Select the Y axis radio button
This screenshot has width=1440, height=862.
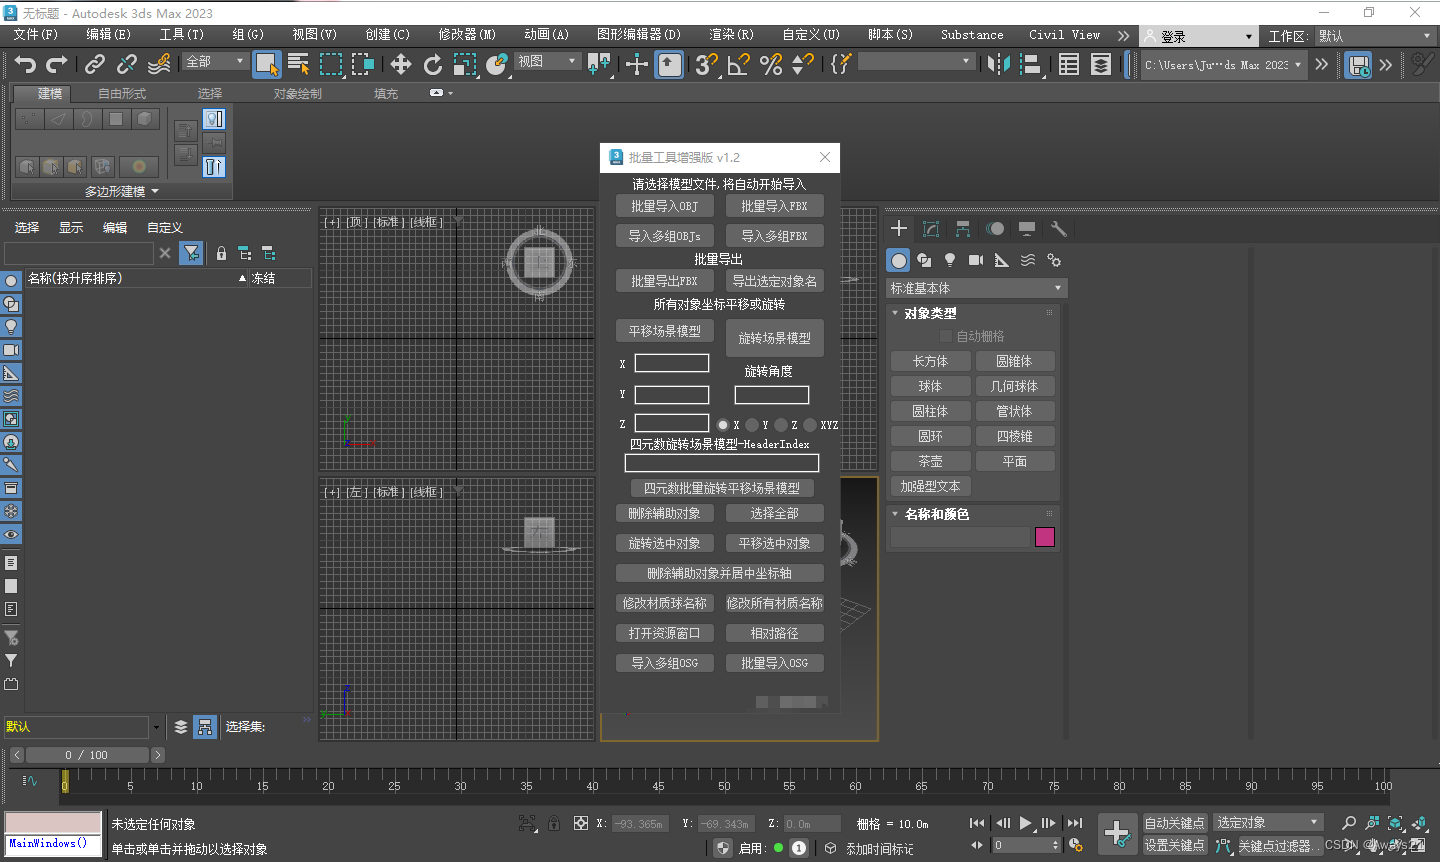[752, 425]
